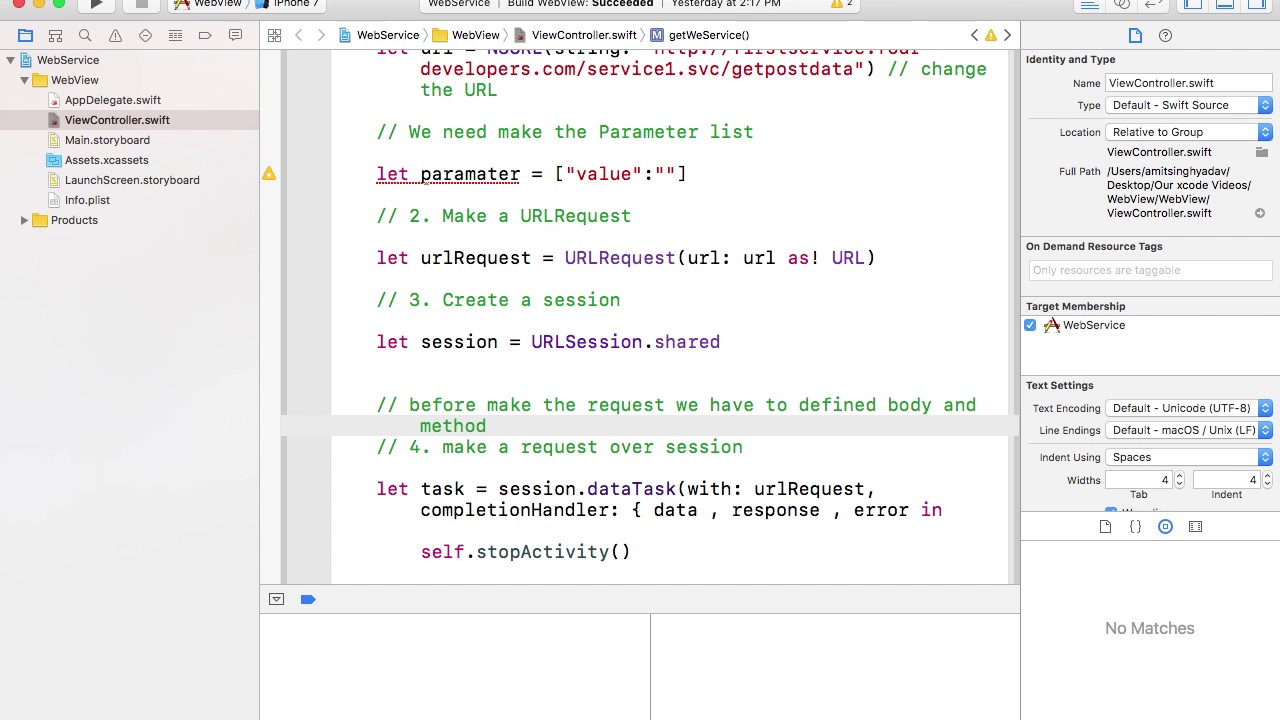Show the Project navigator
1280x720 pixels.
click(x=26, y=36)
